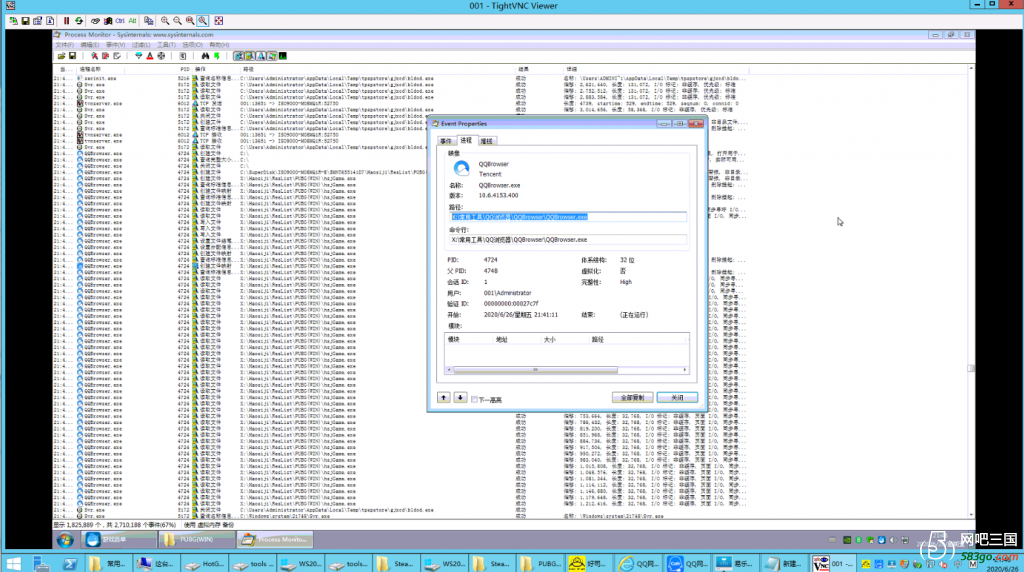
Task: Click the 命令行 command line field
Action: (x=568, y=240)
